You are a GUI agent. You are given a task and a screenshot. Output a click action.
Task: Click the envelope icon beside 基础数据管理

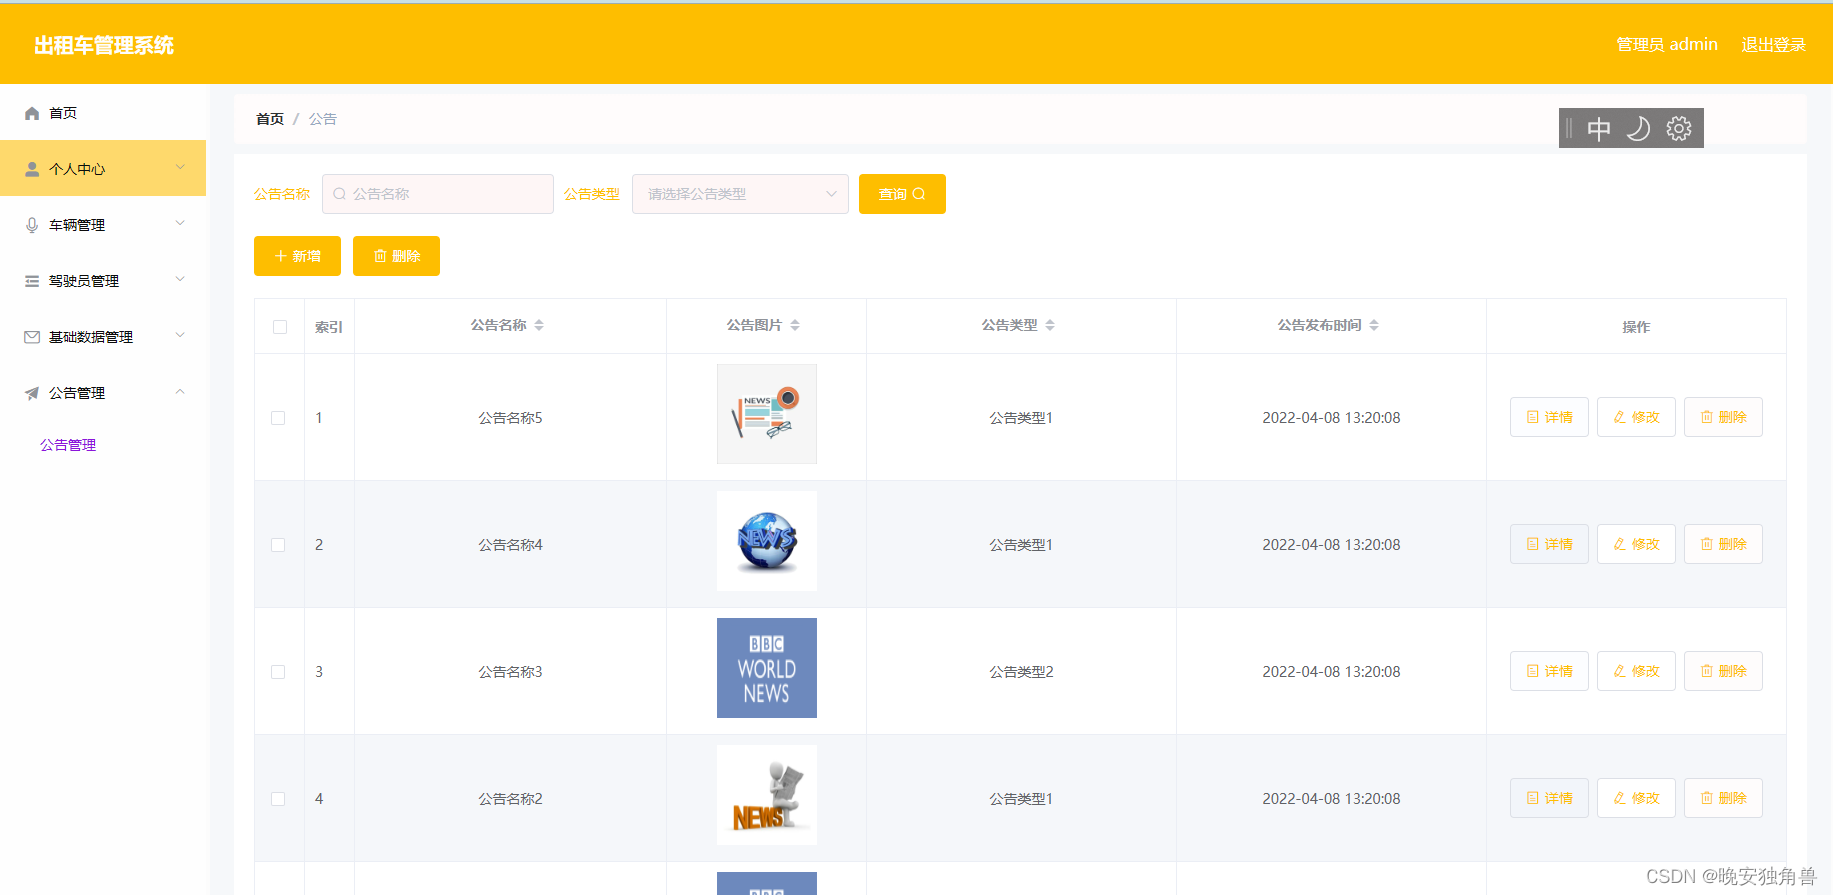coord(32,337)
